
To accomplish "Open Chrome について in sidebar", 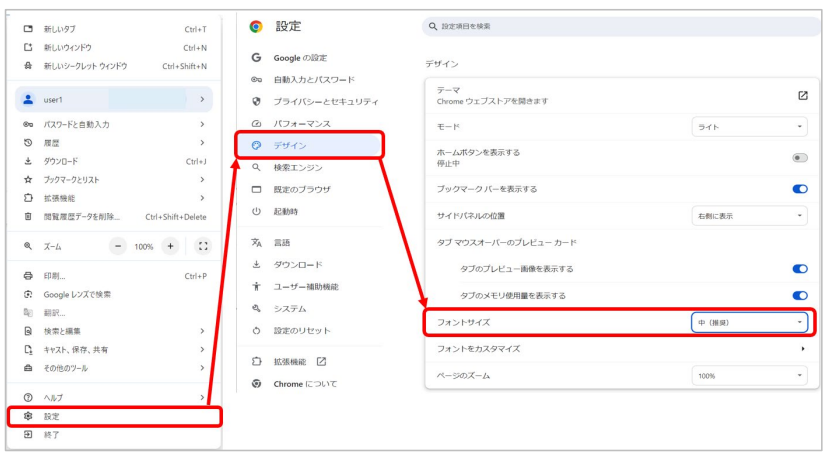I will tap(304, 384).
